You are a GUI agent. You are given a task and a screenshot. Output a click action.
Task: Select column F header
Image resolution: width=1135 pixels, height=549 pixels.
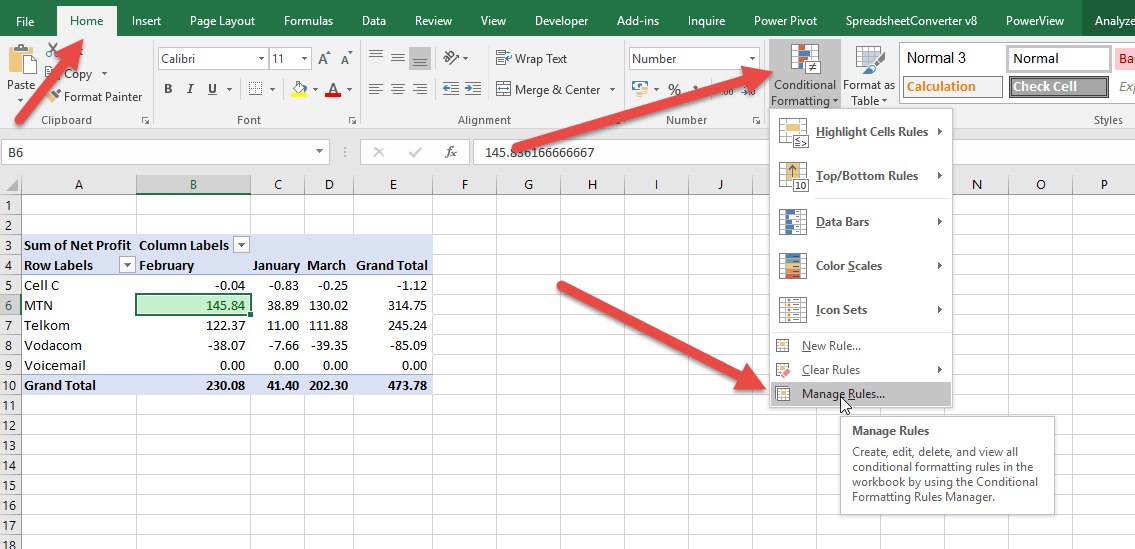[464, 185]
